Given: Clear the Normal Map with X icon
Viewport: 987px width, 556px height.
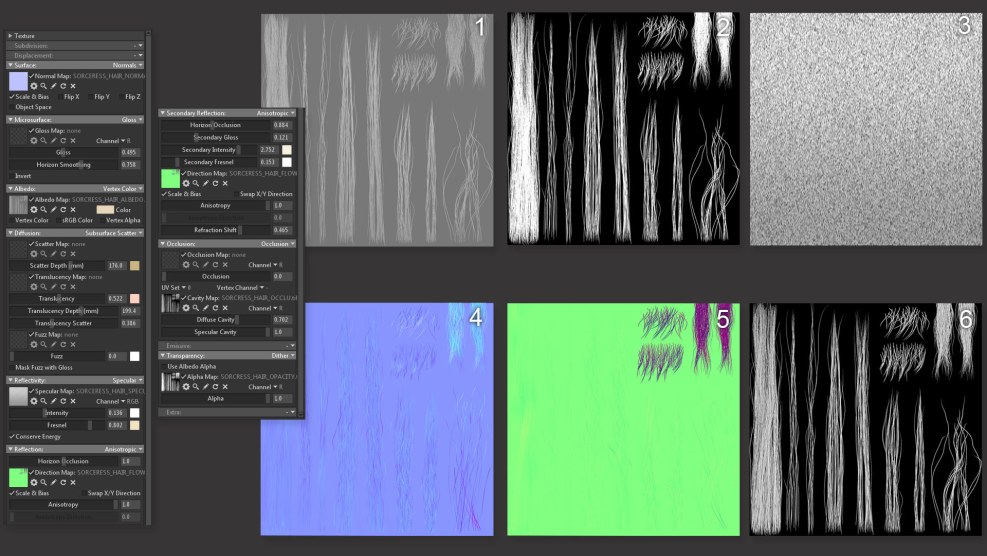Looking at the screenshot, I should (73, 86).
